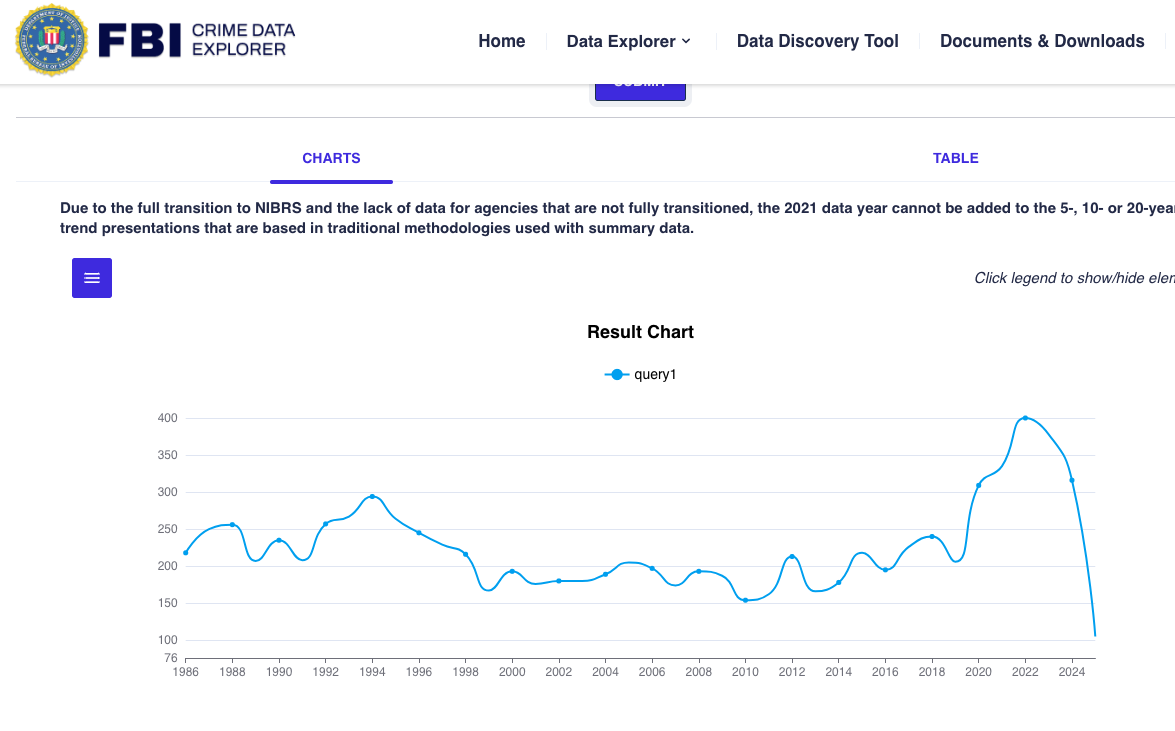1175x731 pixels.
Task: Select the 2020 data point on chart
Action: point(979,485)
